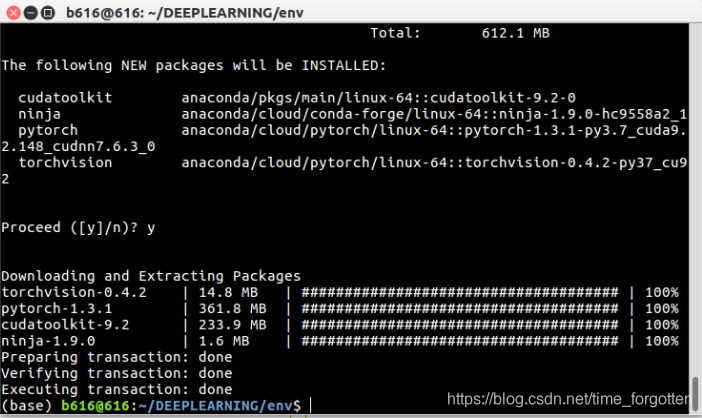Click 'pytorch-1.3.1' download row name
This screenshot has width=702, height=418.
coord(56,309)
